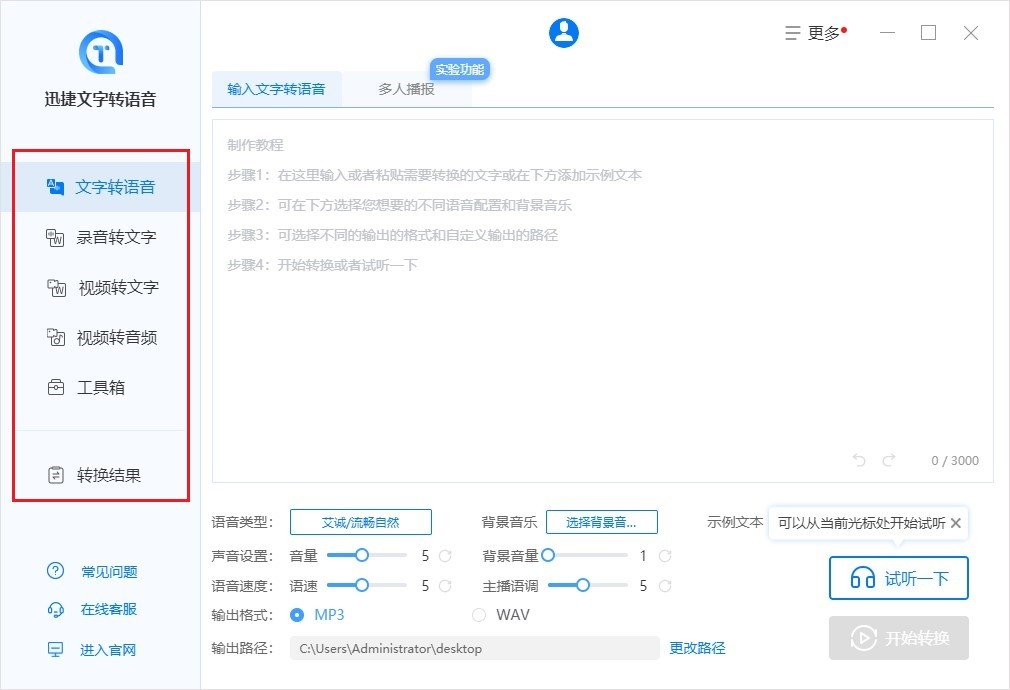Viewport: 1010px width, 690px height.
Task: Click 试听一下 preview button
Action: click(899, 578)
